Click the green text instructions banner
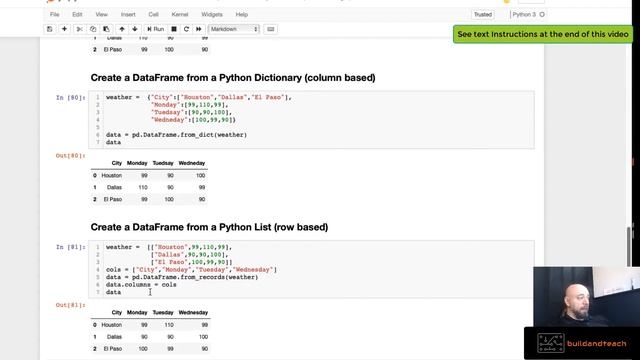The width and height of the screenshot is (640, 360). 543,34
